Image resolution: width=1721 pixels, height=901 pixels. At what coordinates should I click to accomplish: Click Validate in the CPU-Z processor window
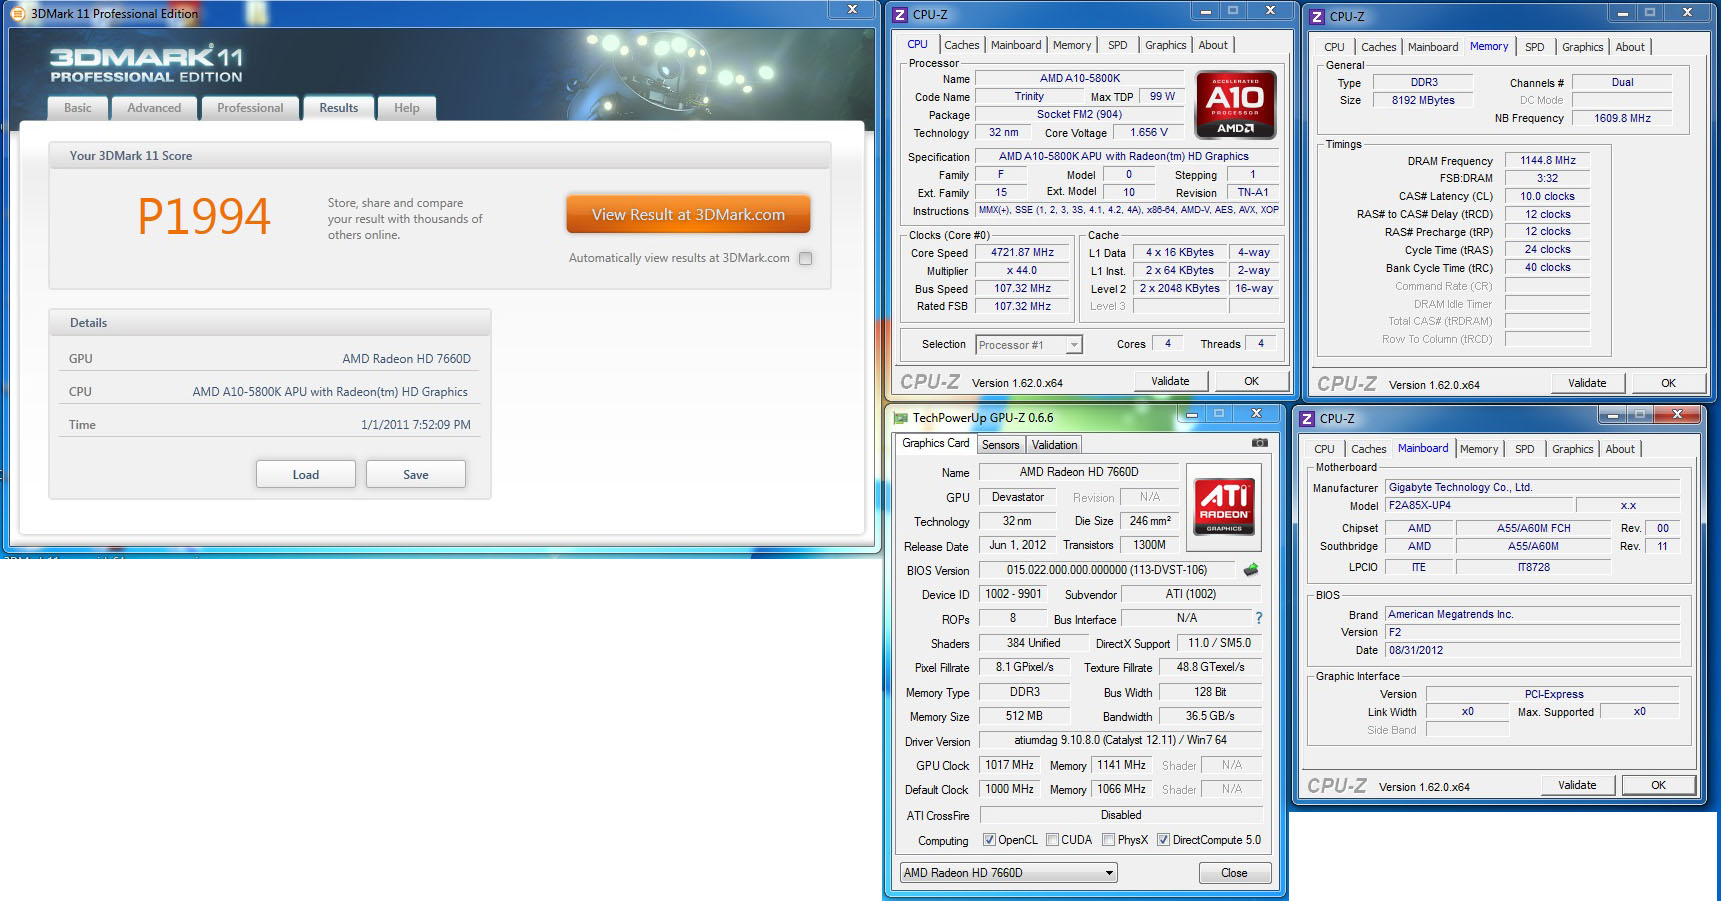[x=1170, y=381]
